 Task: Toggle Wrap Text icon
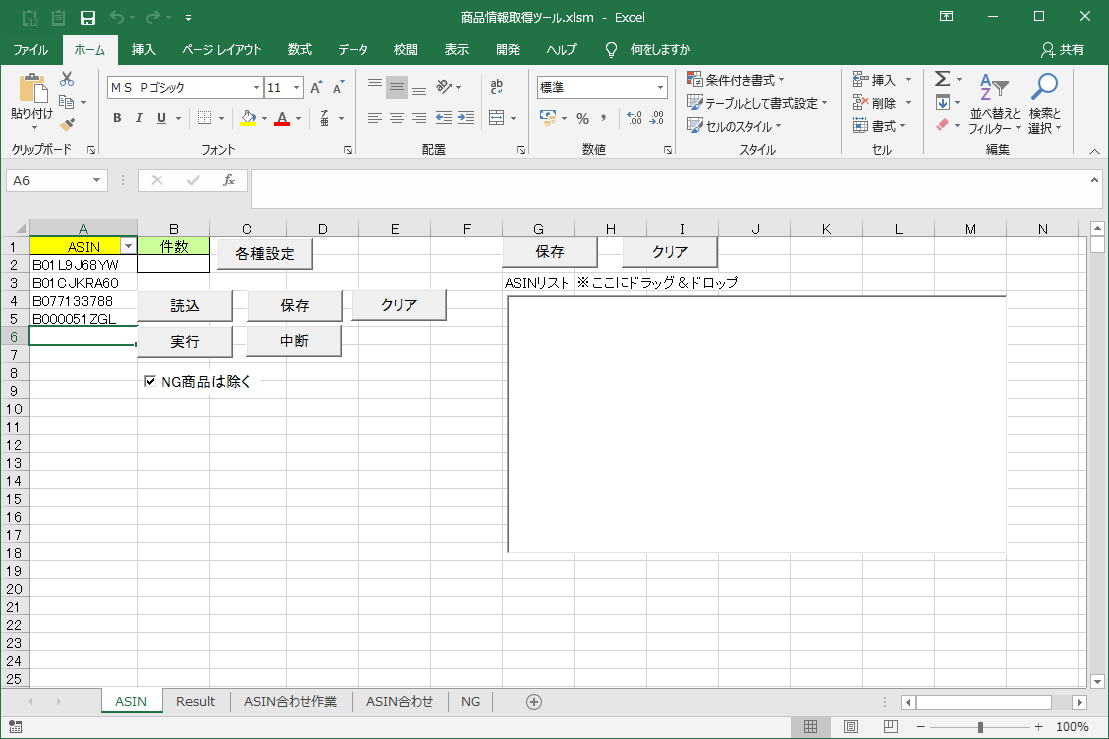click(x=497, y=87)
